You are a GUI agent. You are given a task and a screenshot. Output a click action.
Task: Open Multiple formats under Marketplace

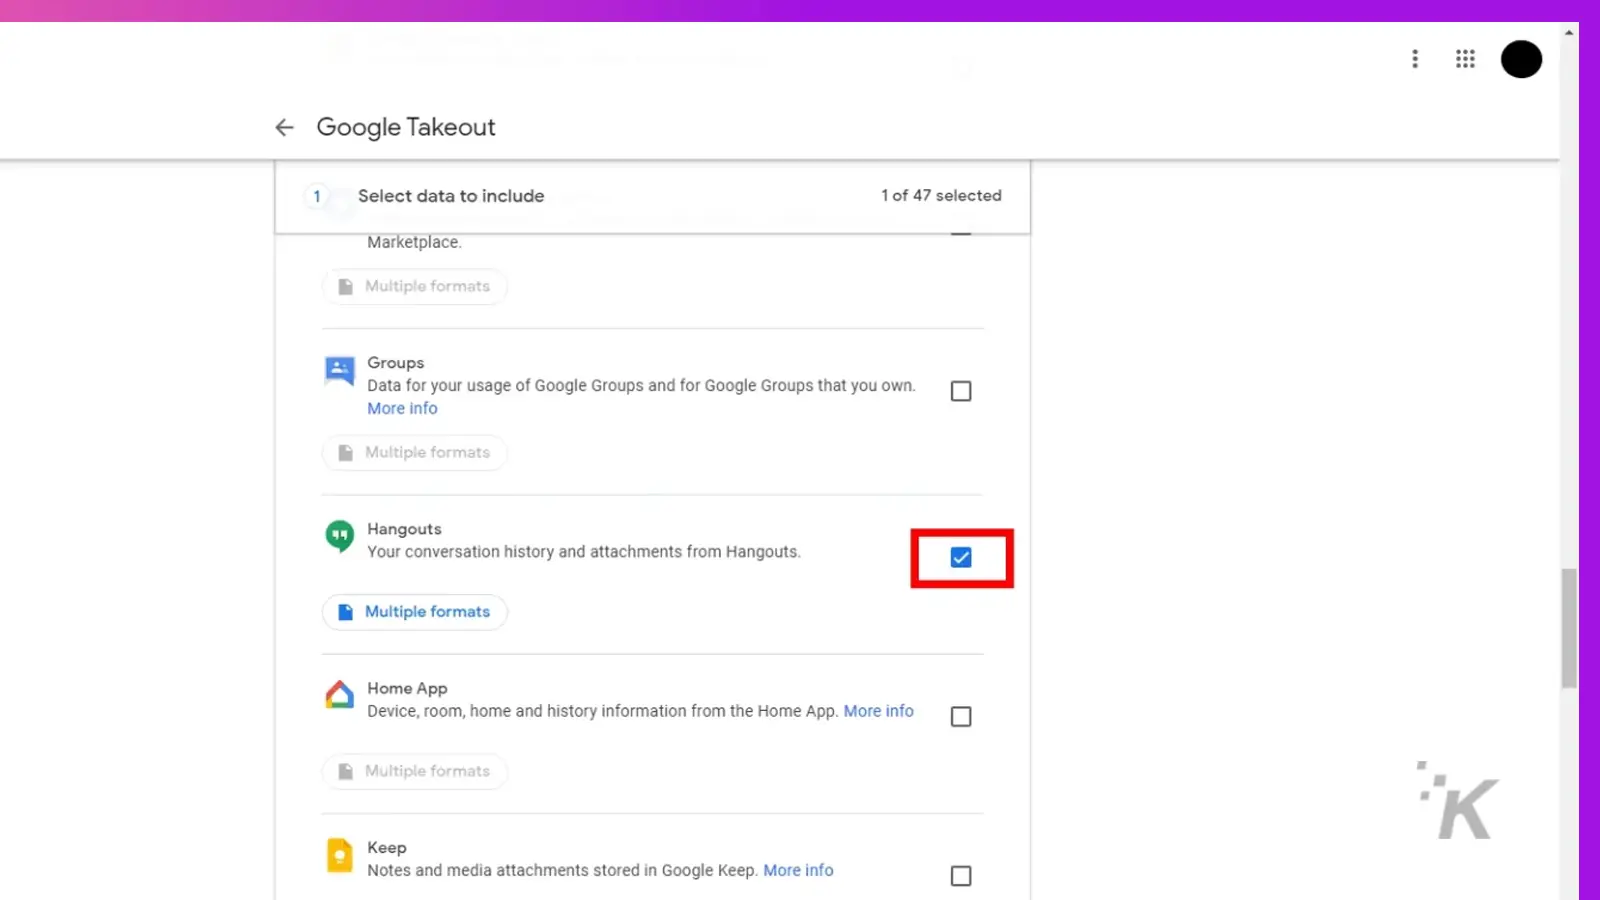(x=415, y=287)
